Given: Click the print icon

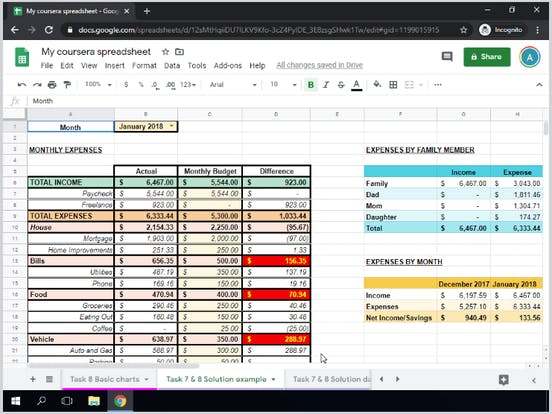Looking at the screenshot, I should pos(52,84).
